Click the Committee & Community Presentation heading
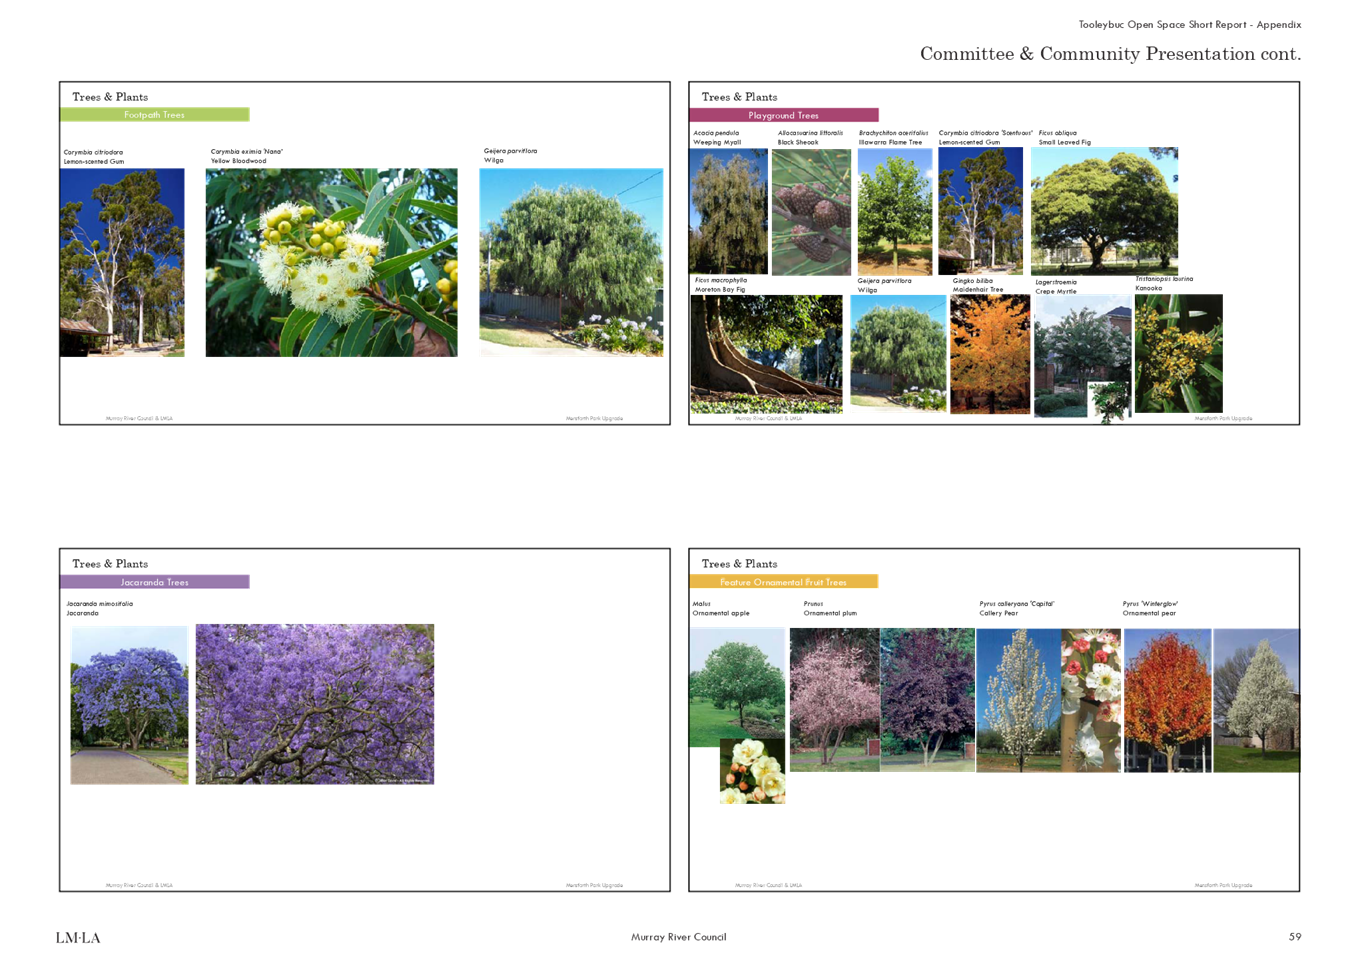Viewport: 1358px width, 955px height. (x=1109, y=54)
